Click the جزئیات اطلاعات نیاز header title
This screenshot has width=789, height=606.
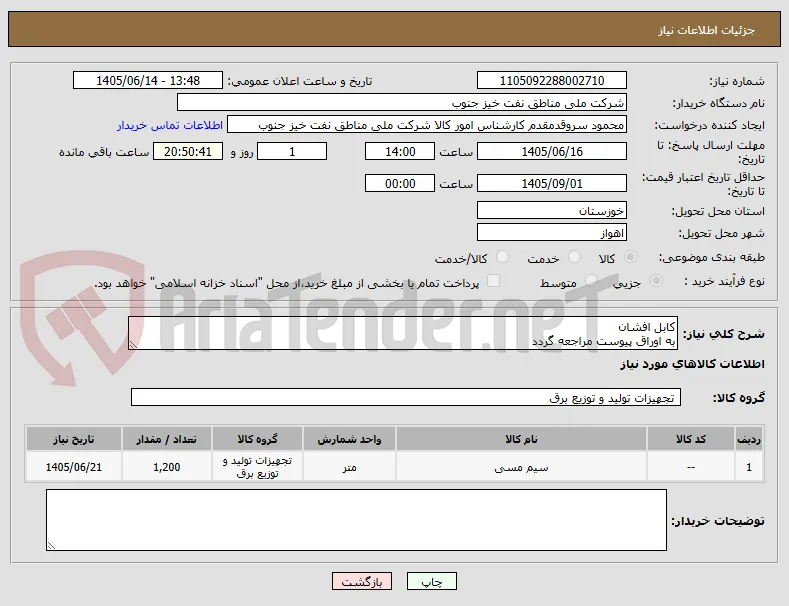[x=706, y=31]
